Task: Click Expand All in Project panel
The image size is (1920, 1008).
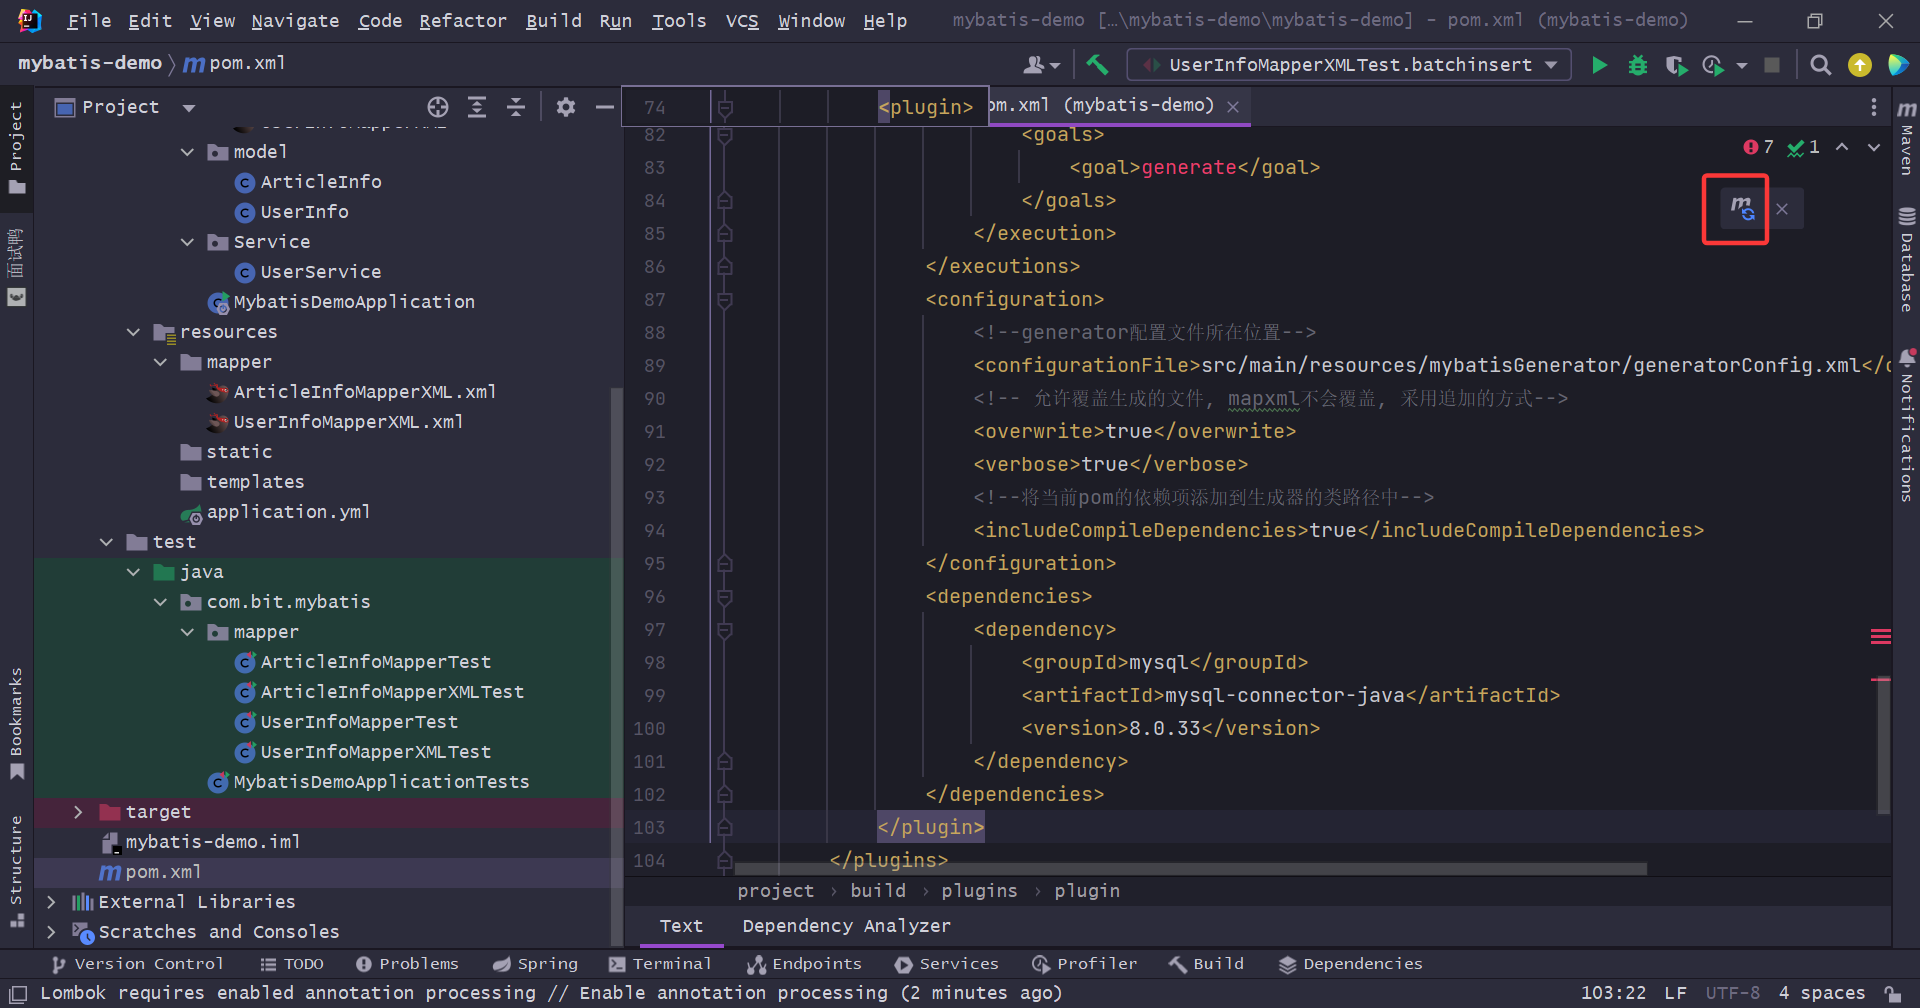Action: point(477,107)
